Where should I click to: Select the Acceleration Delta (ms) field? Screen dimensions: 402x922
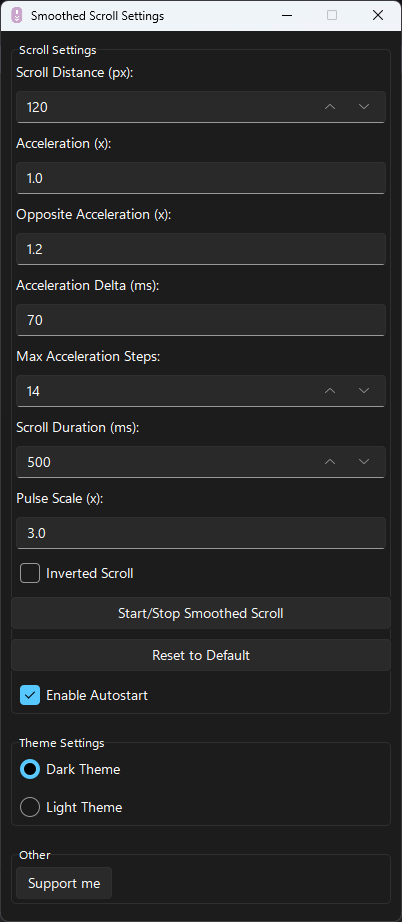pyautogui.click(x=201, y=320)
